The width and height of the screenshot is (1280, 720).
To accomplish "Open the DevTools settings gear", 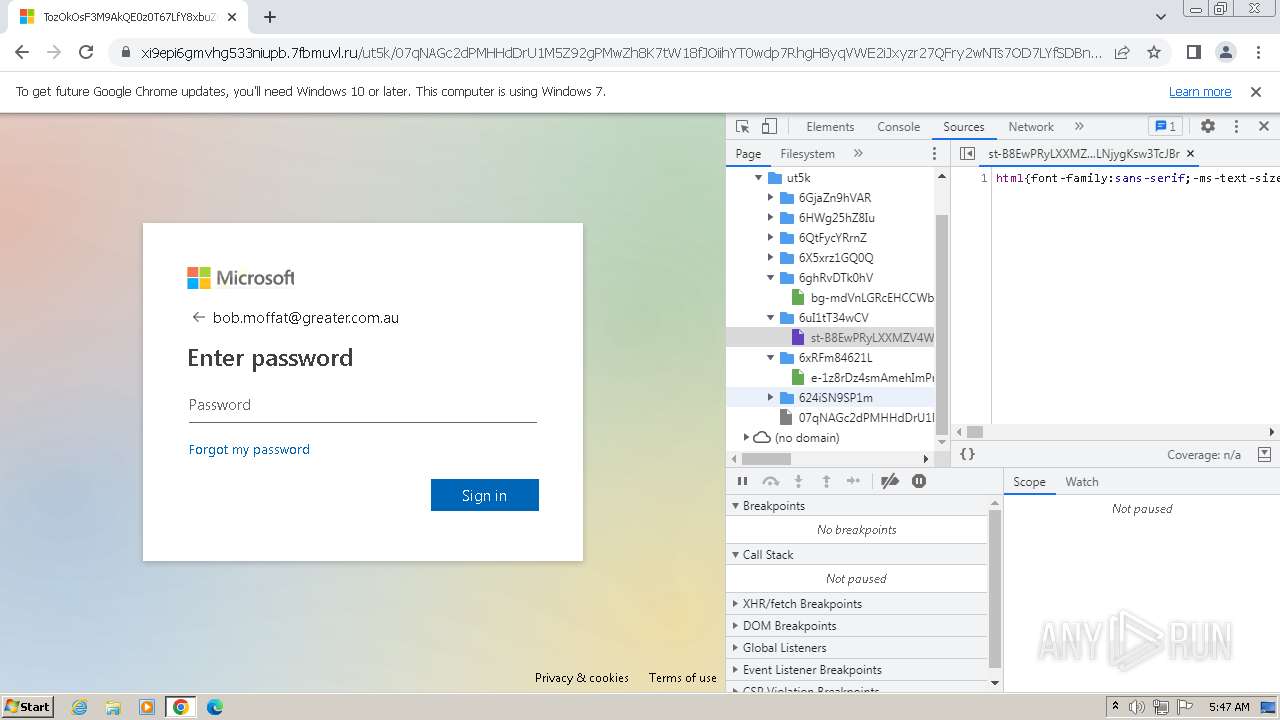I will pyautogui.click(x=1208, y=127).
